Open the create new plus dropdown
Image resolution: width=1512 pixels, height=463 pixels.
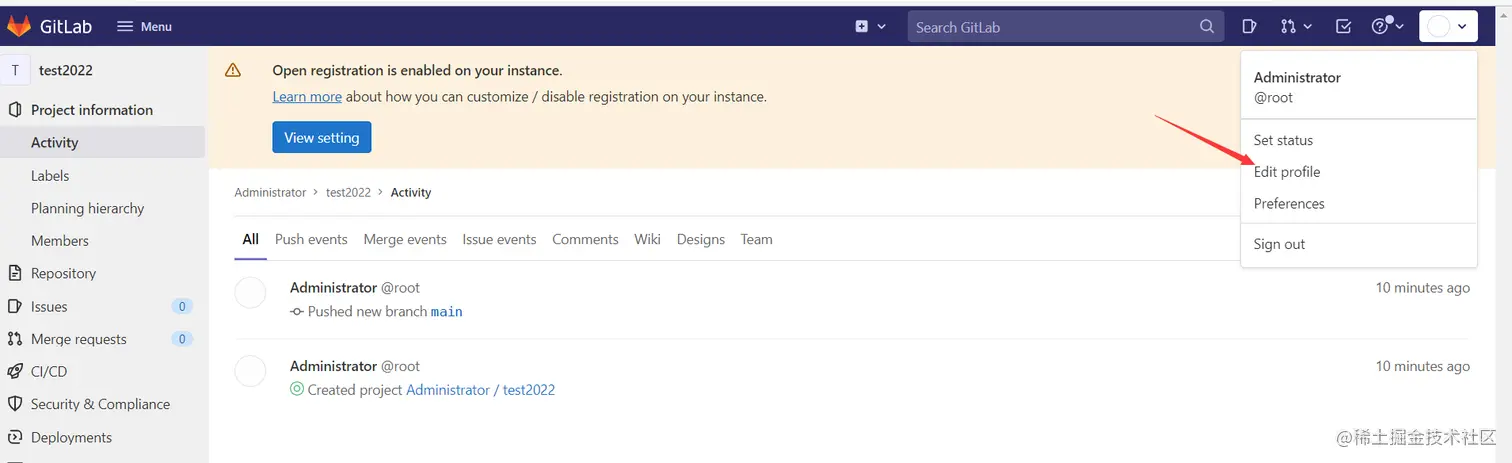(x=870, y=27)
